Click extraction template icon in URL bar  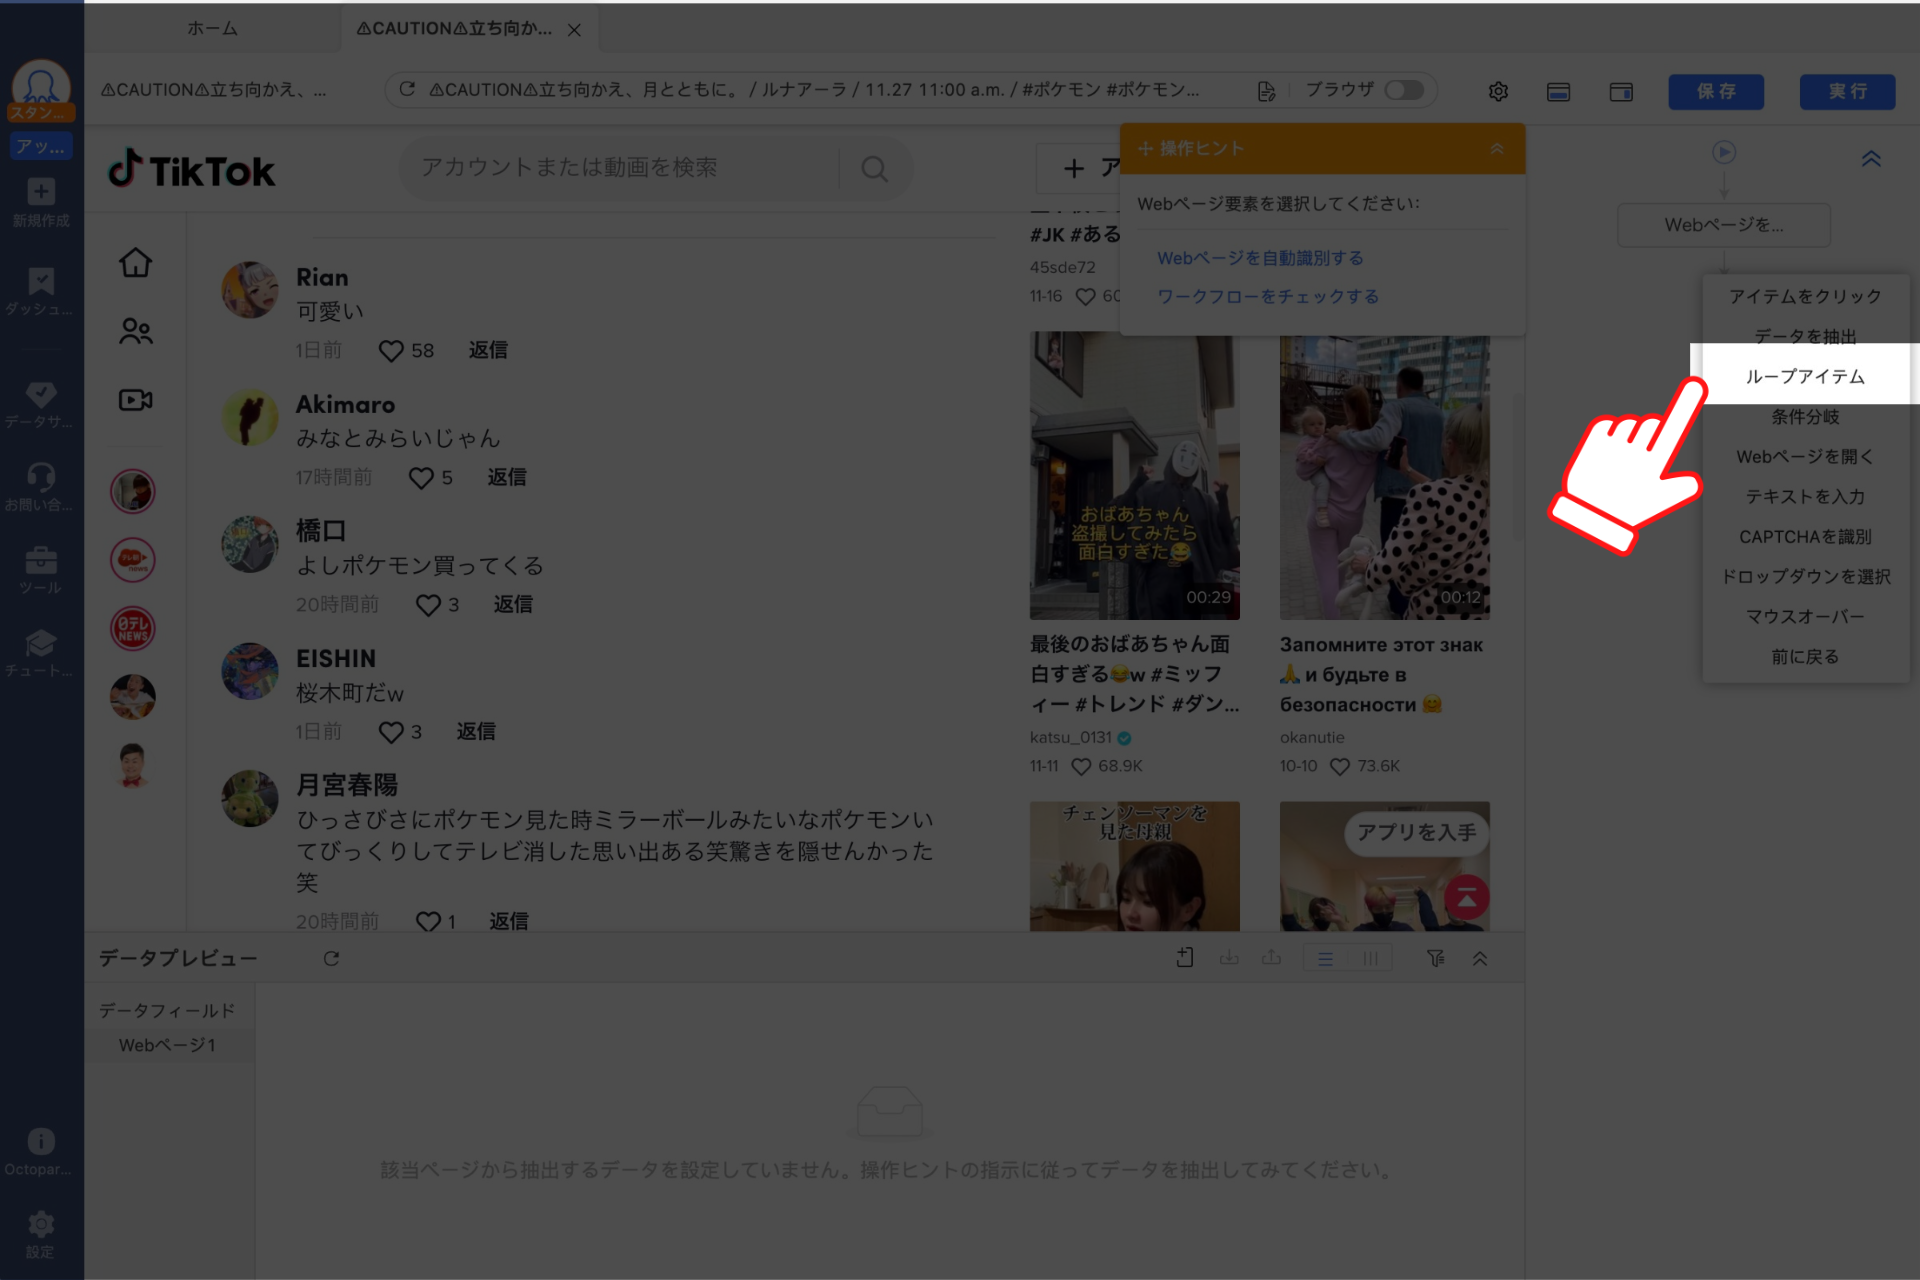pyautogui.click(x=1266, y=91)
